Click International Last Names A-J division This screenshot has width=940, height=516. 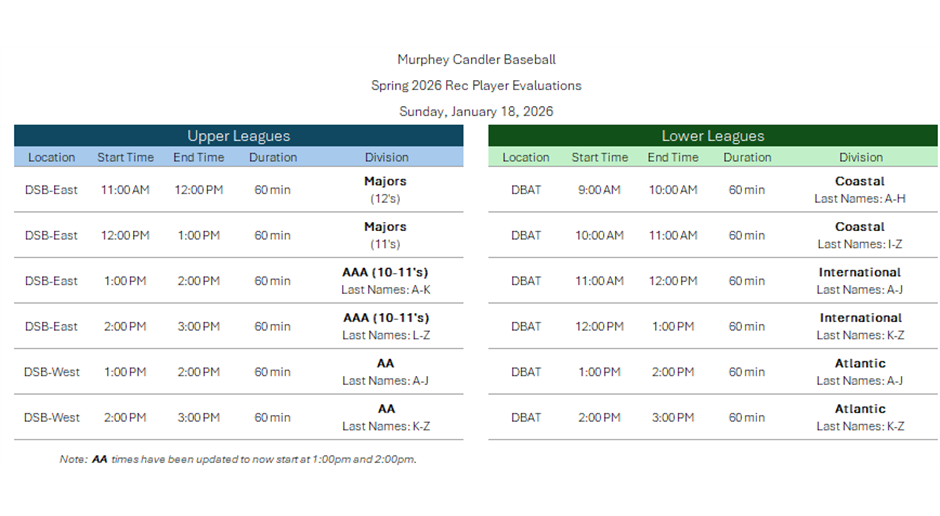coord(860,281)
